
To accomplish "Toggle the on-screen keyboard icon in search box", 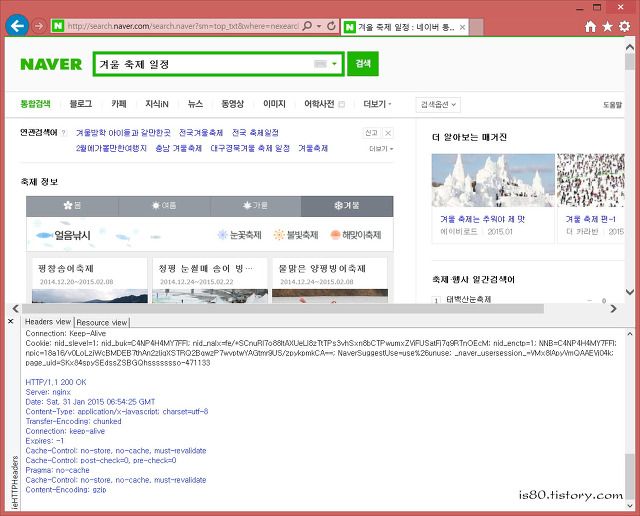I will 320,64.
